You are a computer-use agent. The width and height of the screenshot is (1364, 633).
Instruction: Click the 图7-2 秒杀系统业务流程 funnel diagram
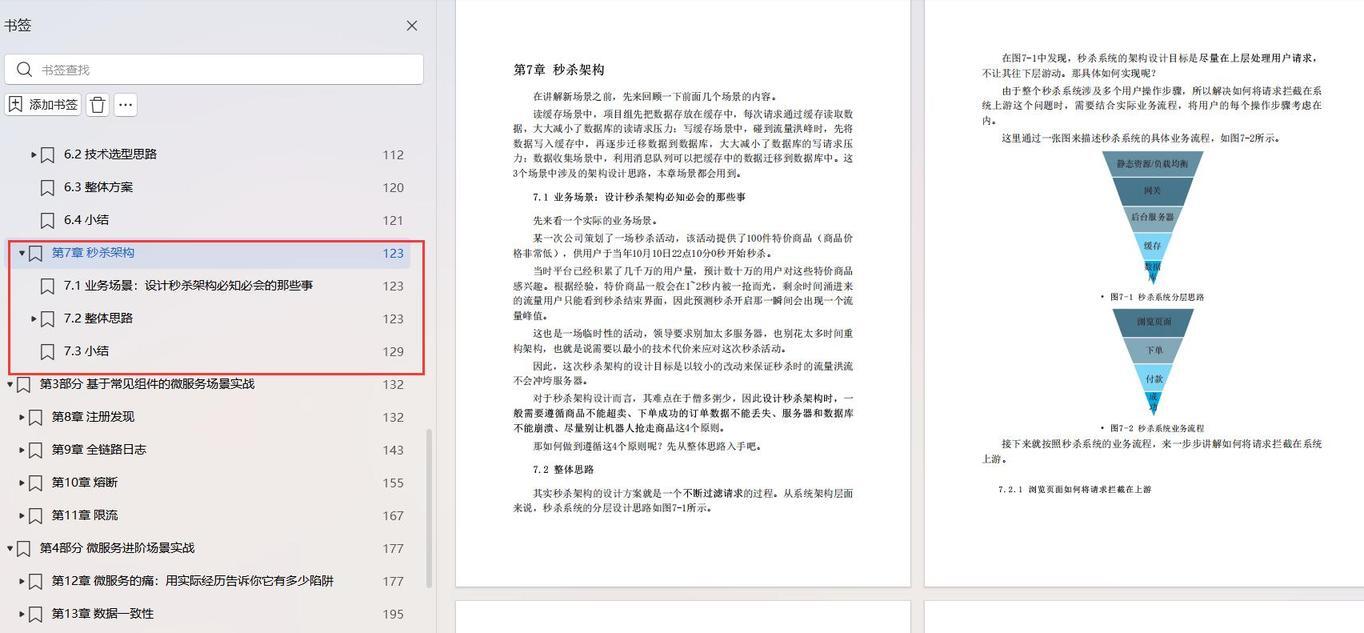pos(1153,362)
